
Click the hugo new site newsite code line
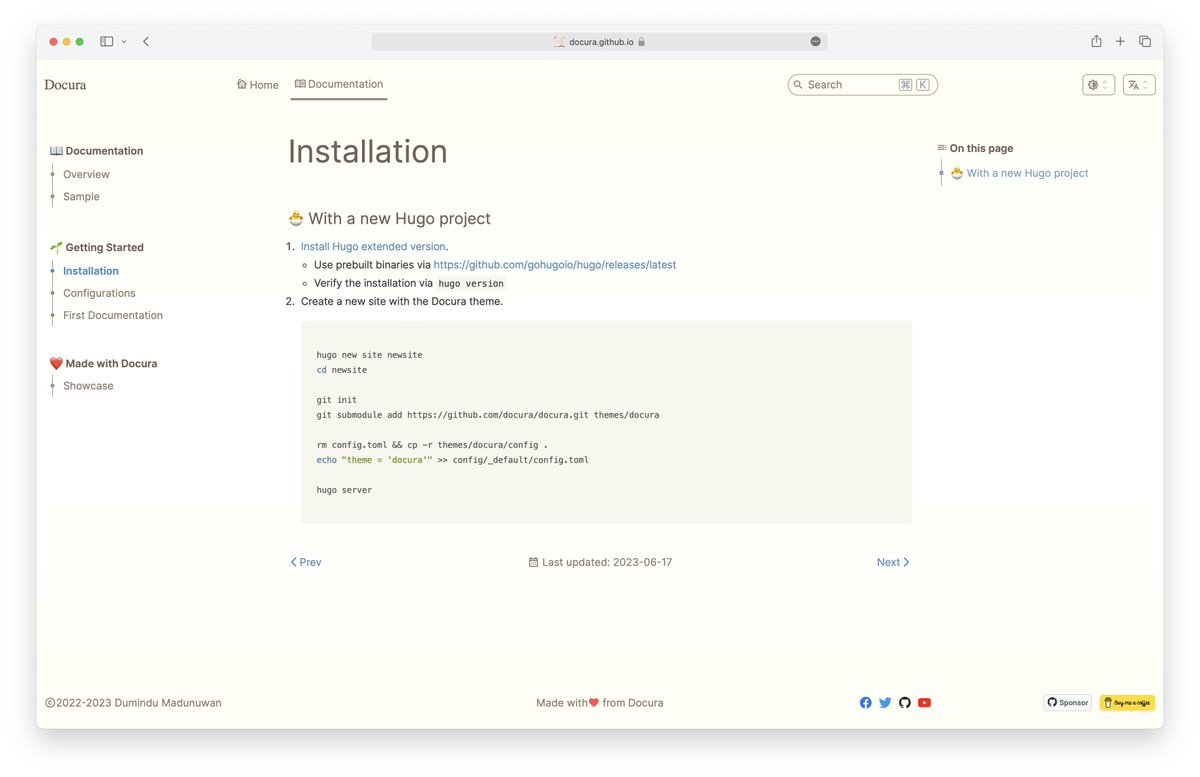pos(369,355)
